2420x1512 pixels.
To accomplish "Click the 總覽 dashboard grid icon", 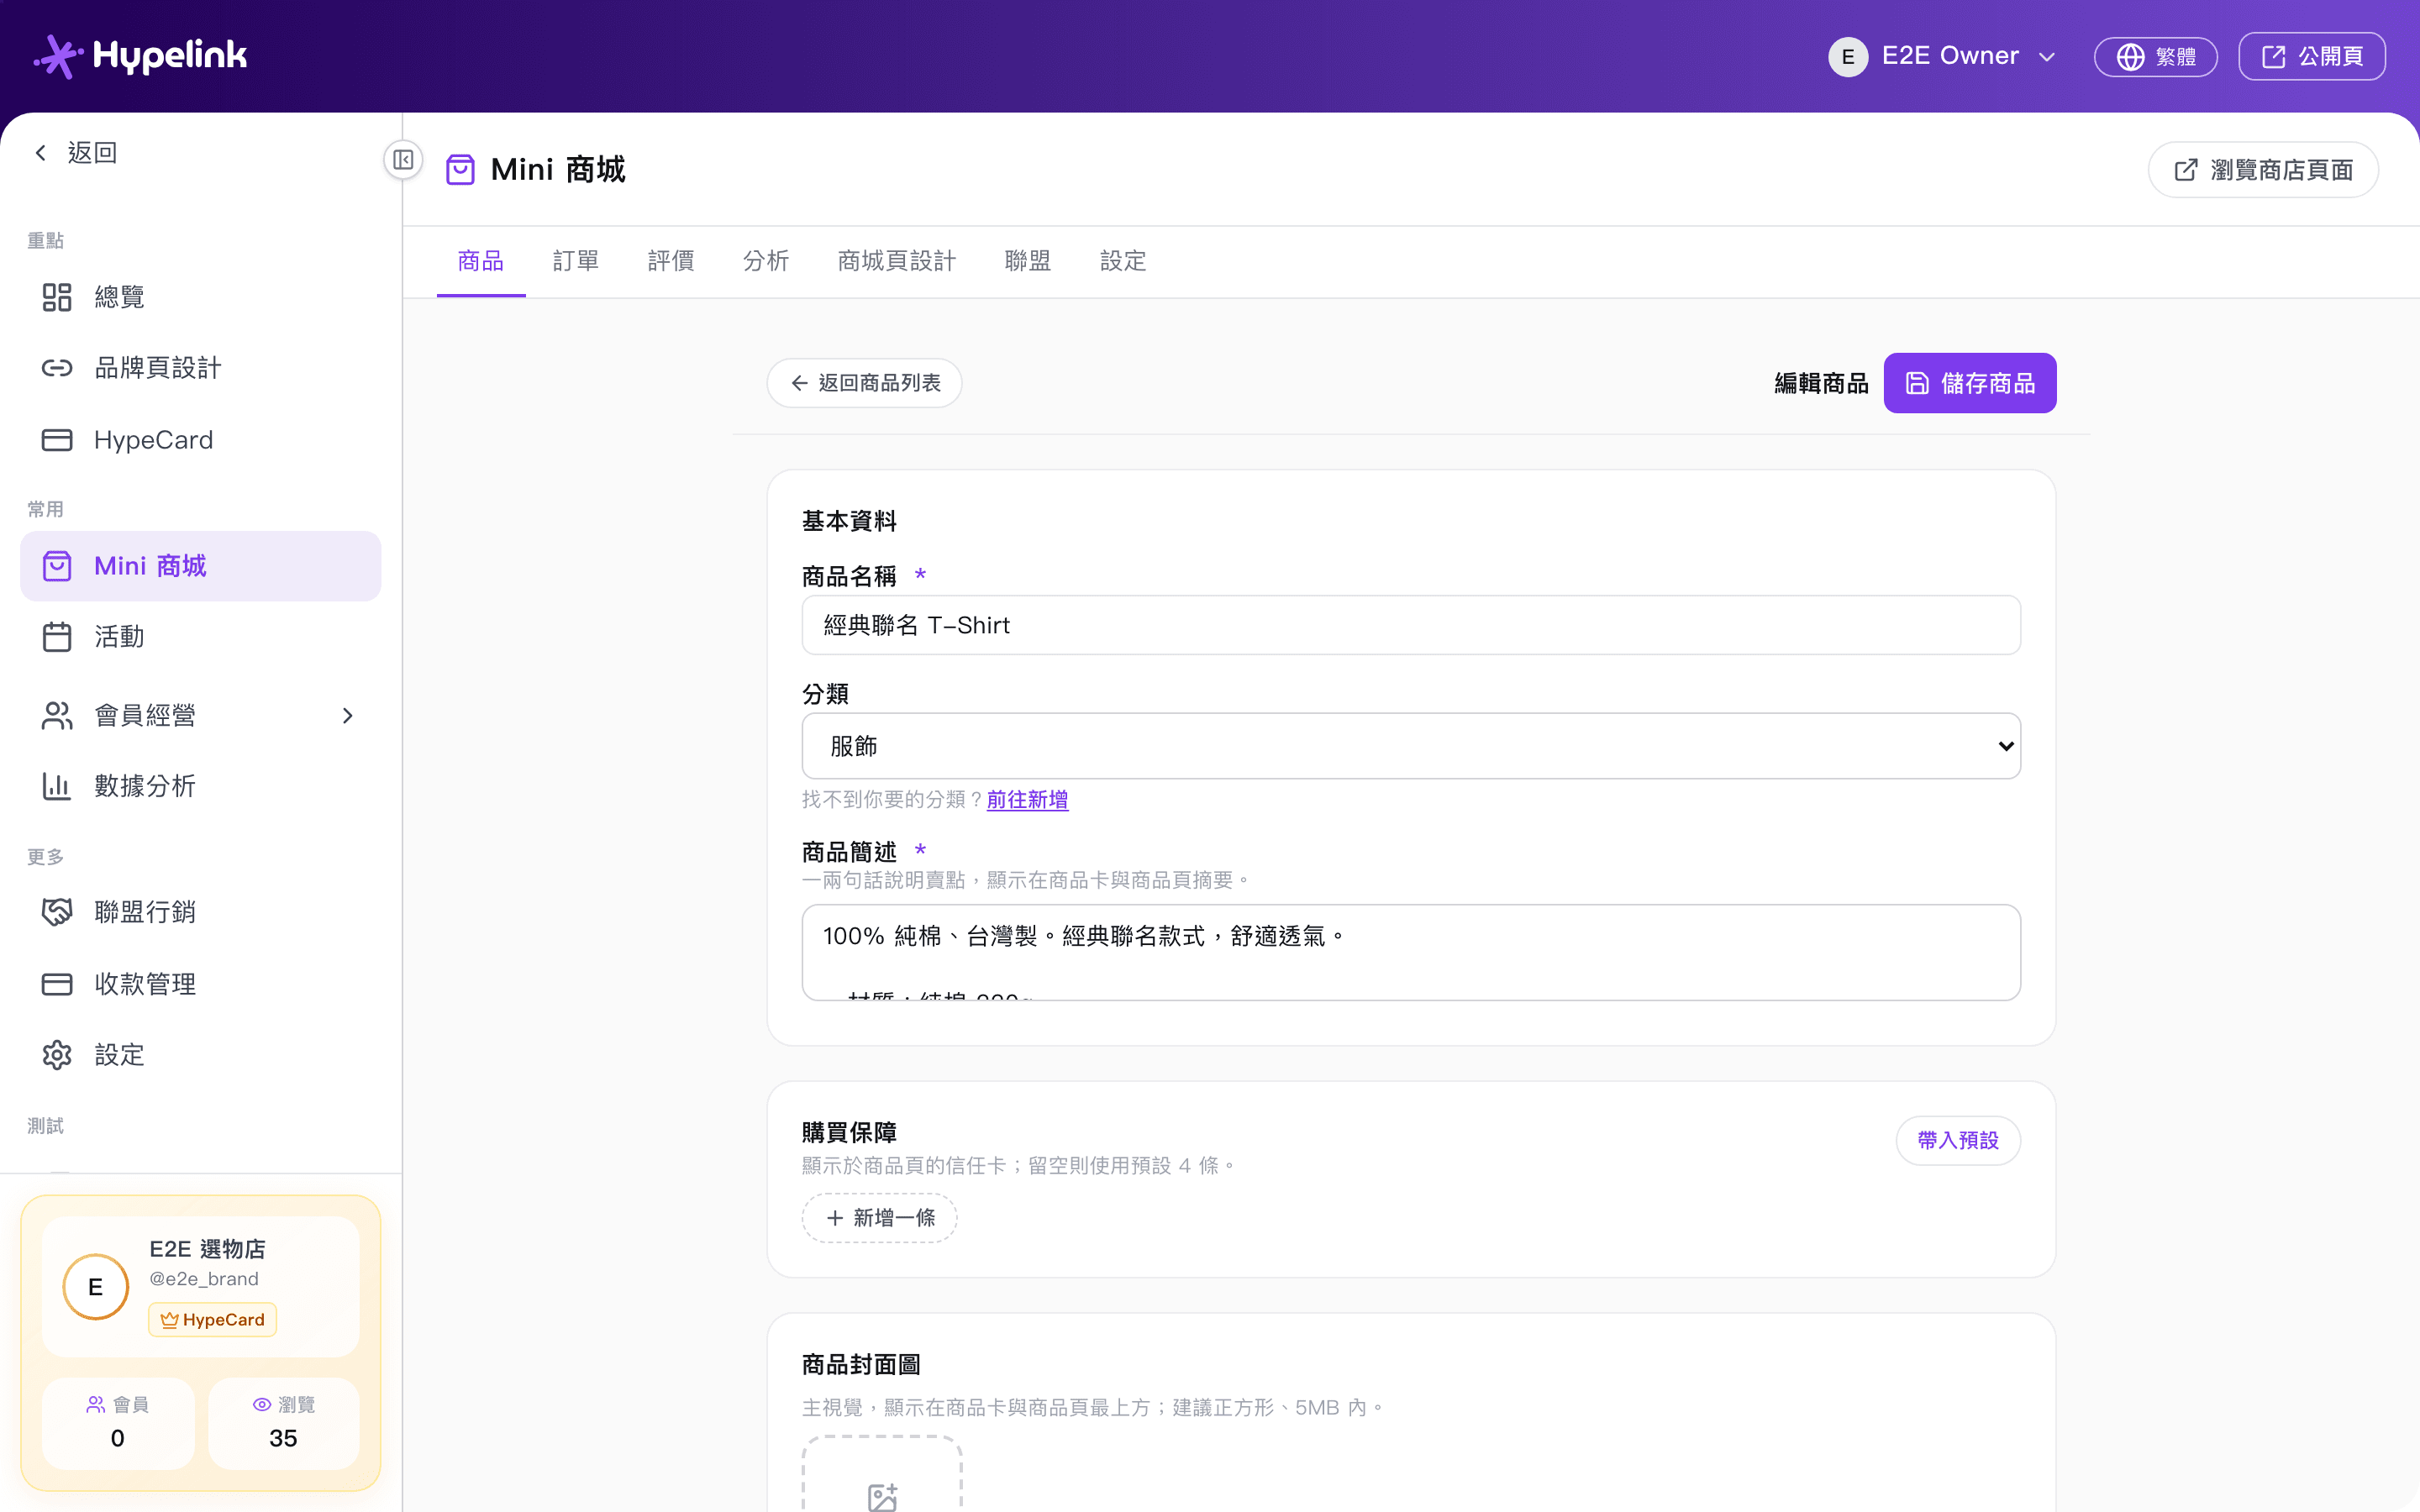I will tap(57, 297).
